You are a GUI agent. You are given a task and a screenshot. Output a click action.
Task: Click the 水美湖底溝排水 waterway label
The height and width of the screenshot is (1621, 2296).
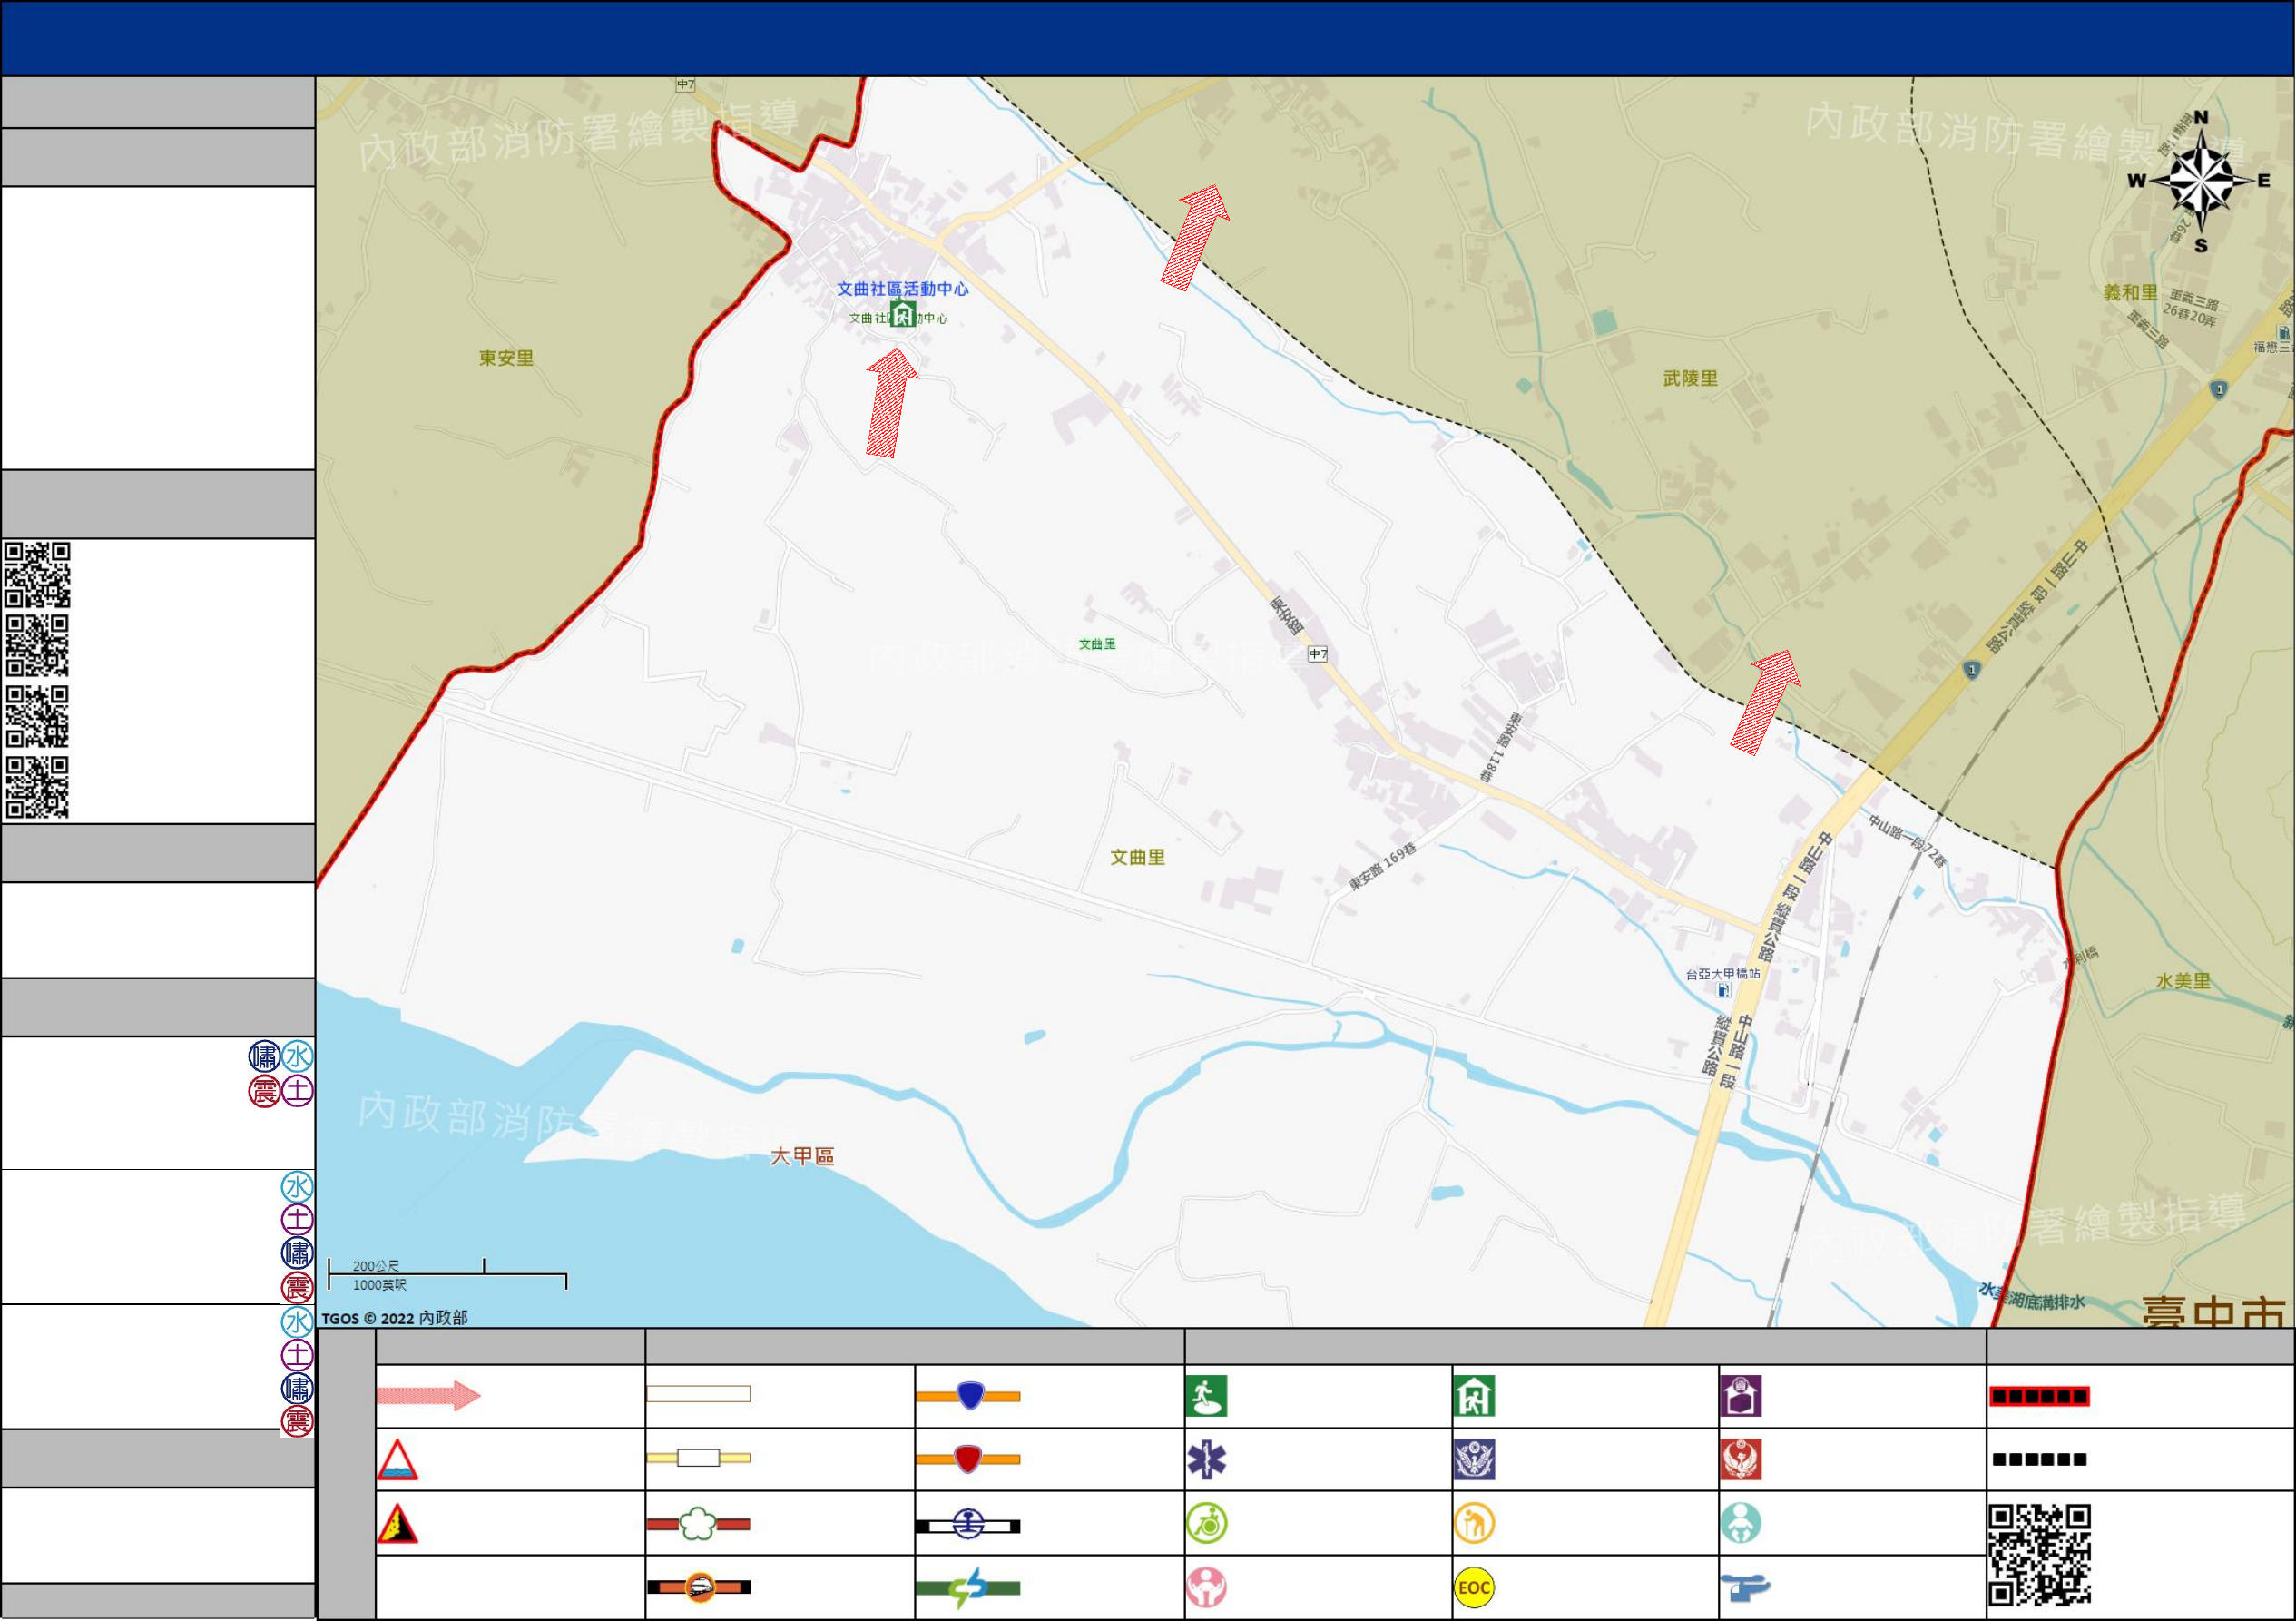point(2032,1297)
